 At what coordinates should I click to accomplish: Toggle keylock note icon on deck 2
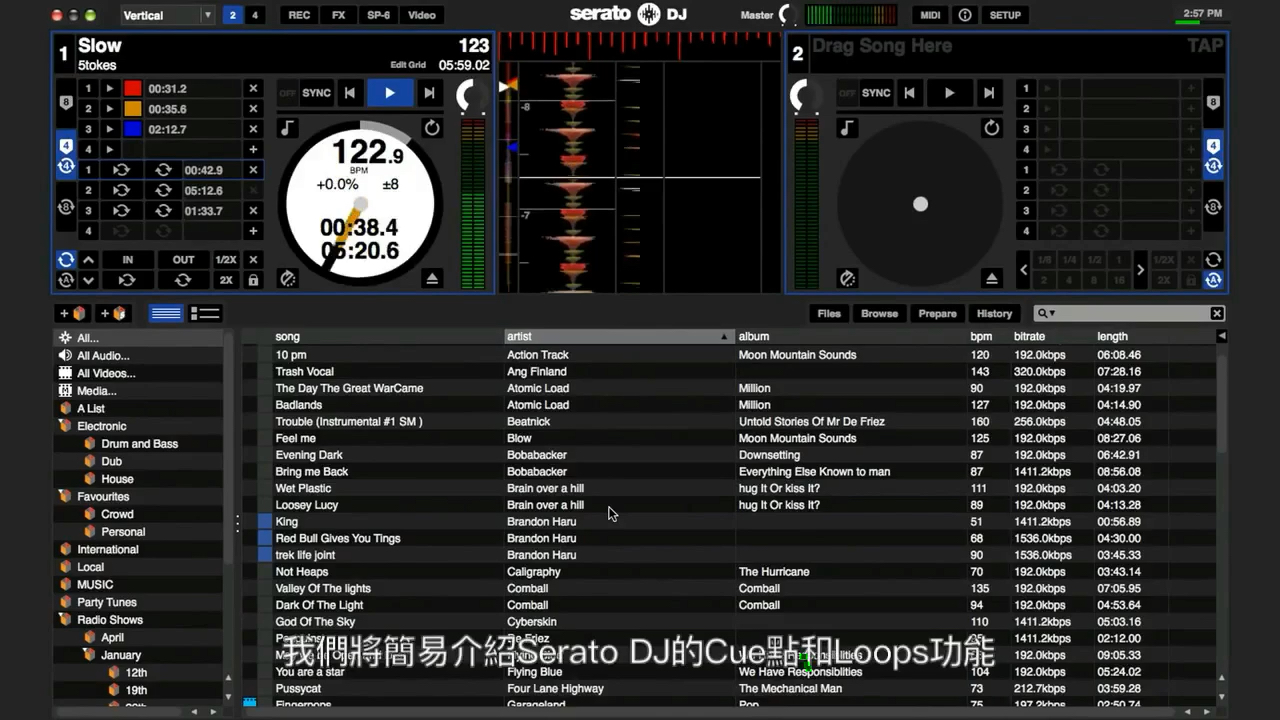(847, 128)
